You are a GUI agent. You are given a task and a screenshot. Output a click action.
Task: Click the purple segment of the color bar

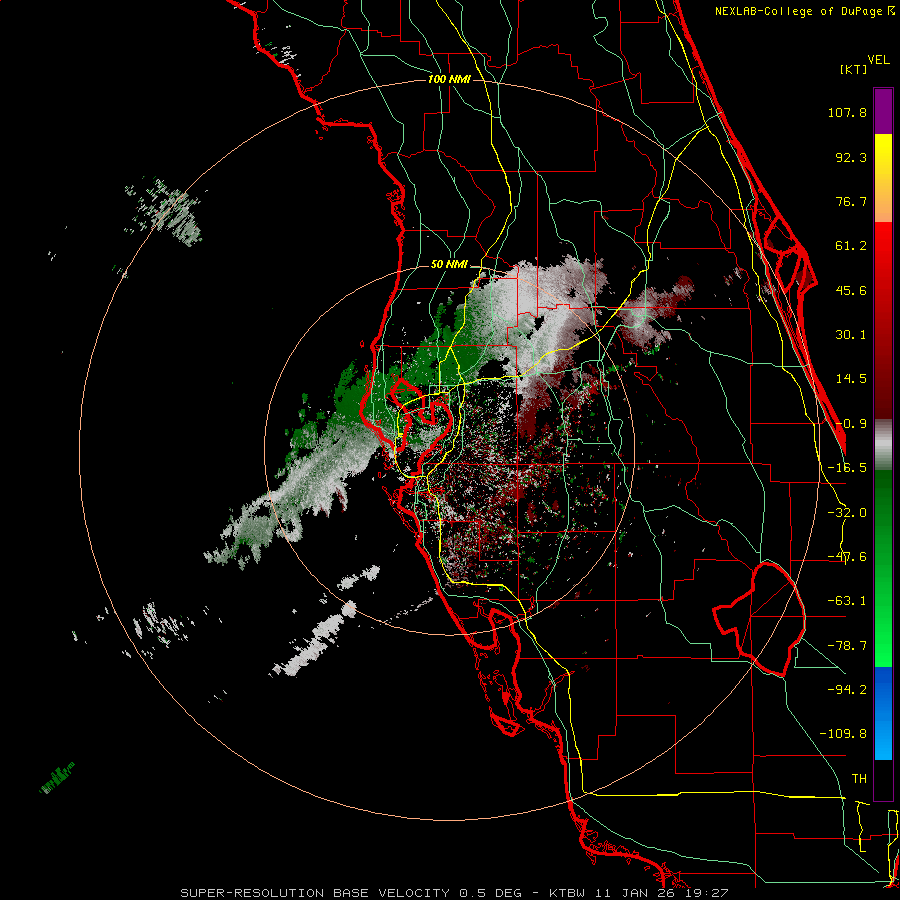883,112
